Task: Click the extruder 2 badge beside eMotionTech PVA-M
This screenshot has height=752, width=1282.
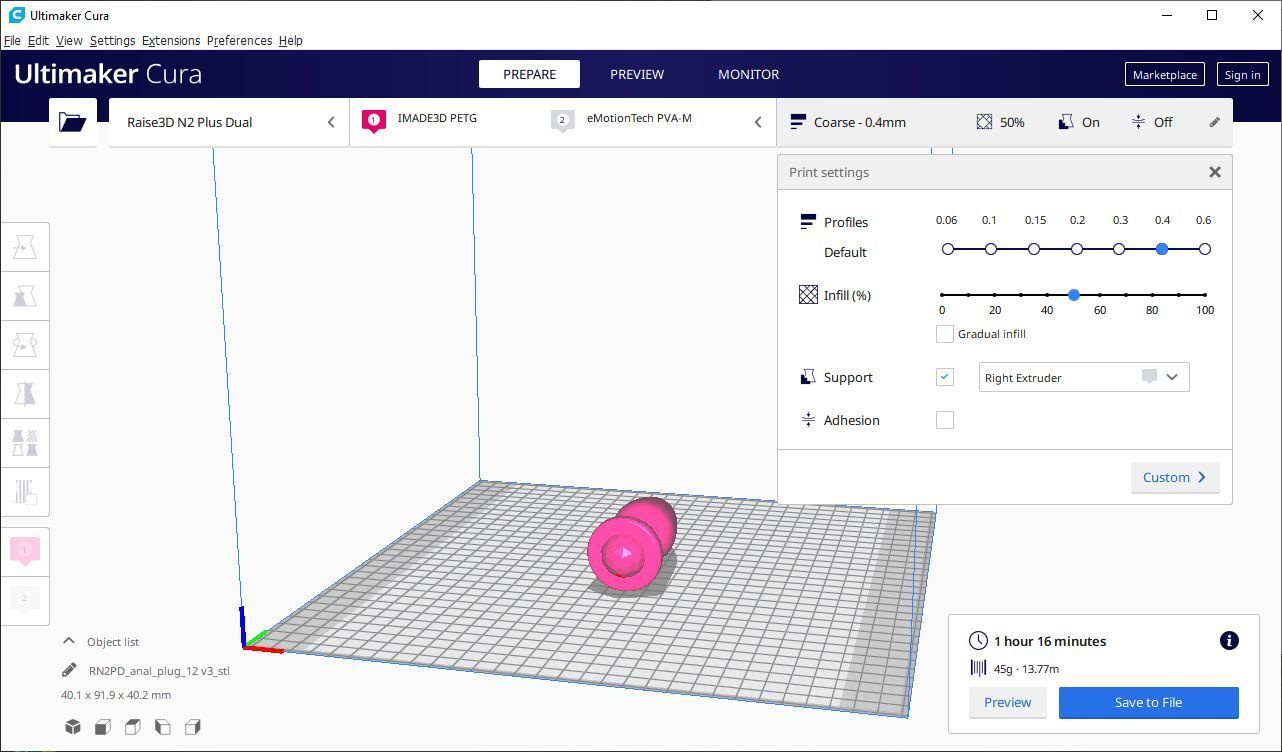Action: coord(562,122)
